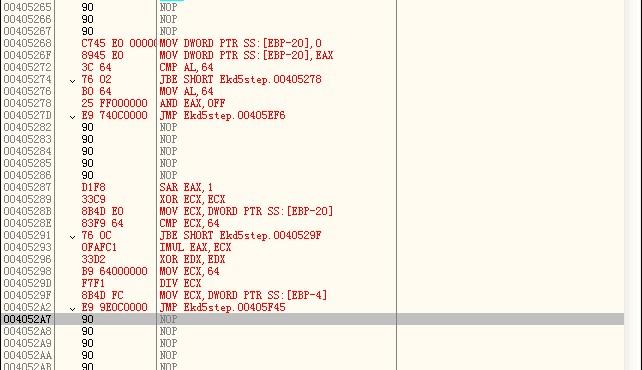
Task: Select address 0040529F in the address column
Action: 27,295
